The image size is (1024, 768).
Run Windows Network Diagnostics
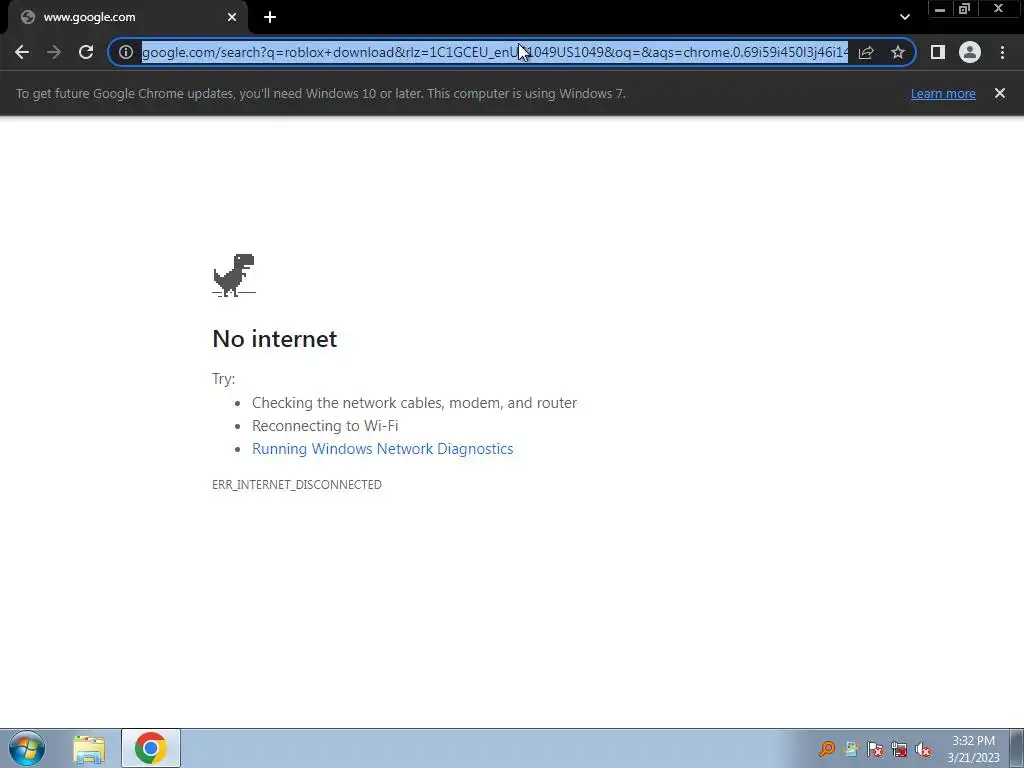(383, 449)
